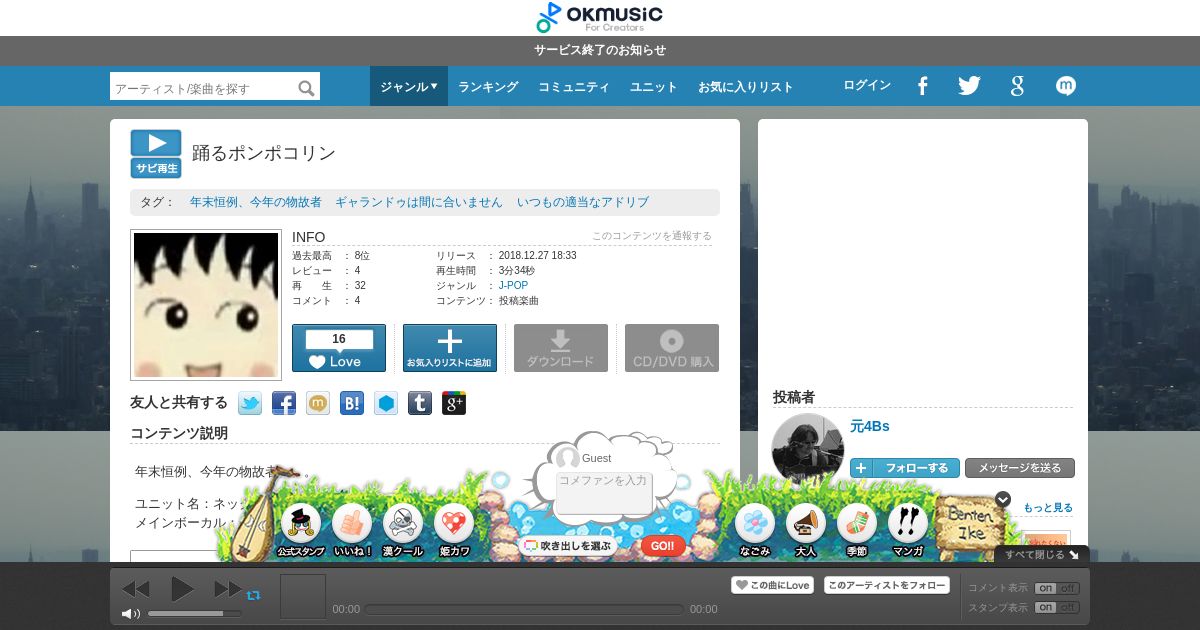This screenshot has width=1200, height=630.
Task: Click the fast-forward button in player
Action: pos(228,589)
